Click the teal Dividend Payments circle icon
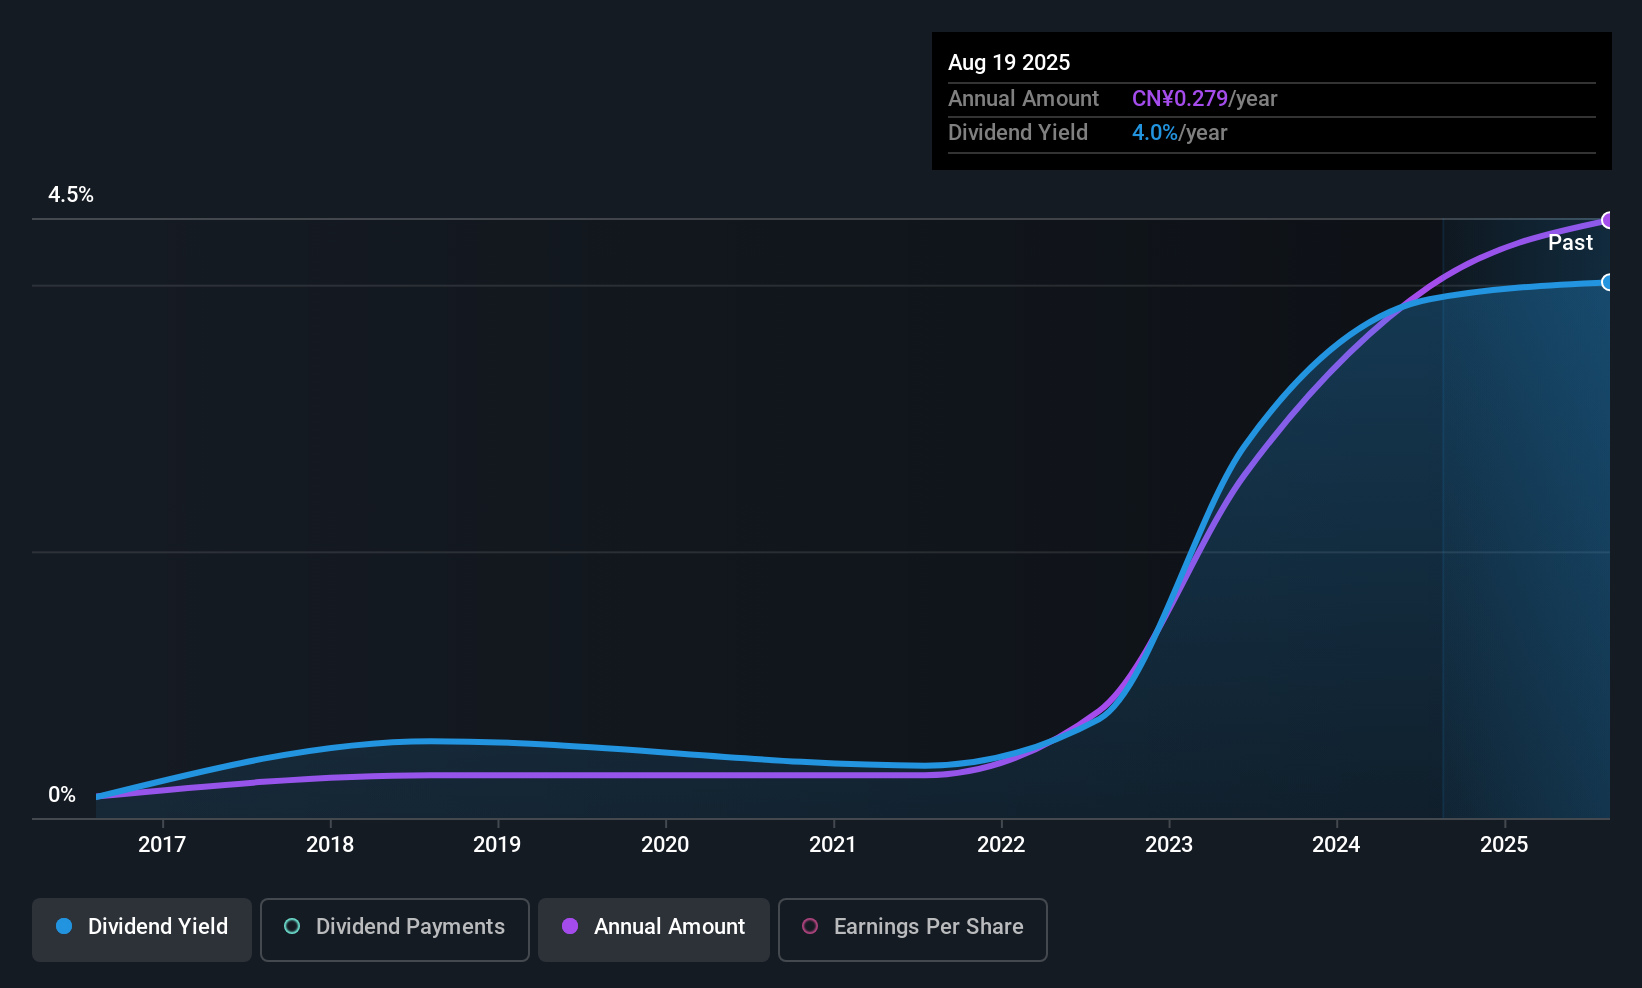 click(292, 927)
